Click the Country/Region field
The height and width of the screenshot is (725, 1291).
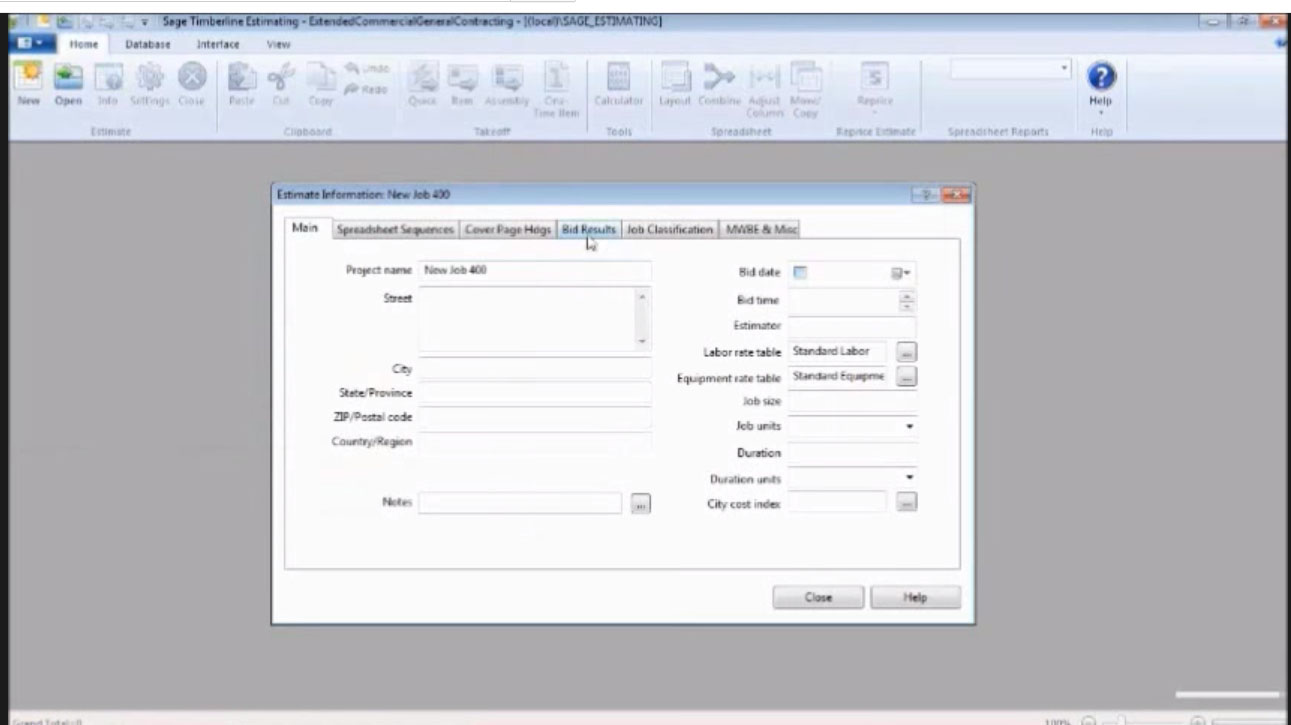pyautogui.click(x=535, y=442)
